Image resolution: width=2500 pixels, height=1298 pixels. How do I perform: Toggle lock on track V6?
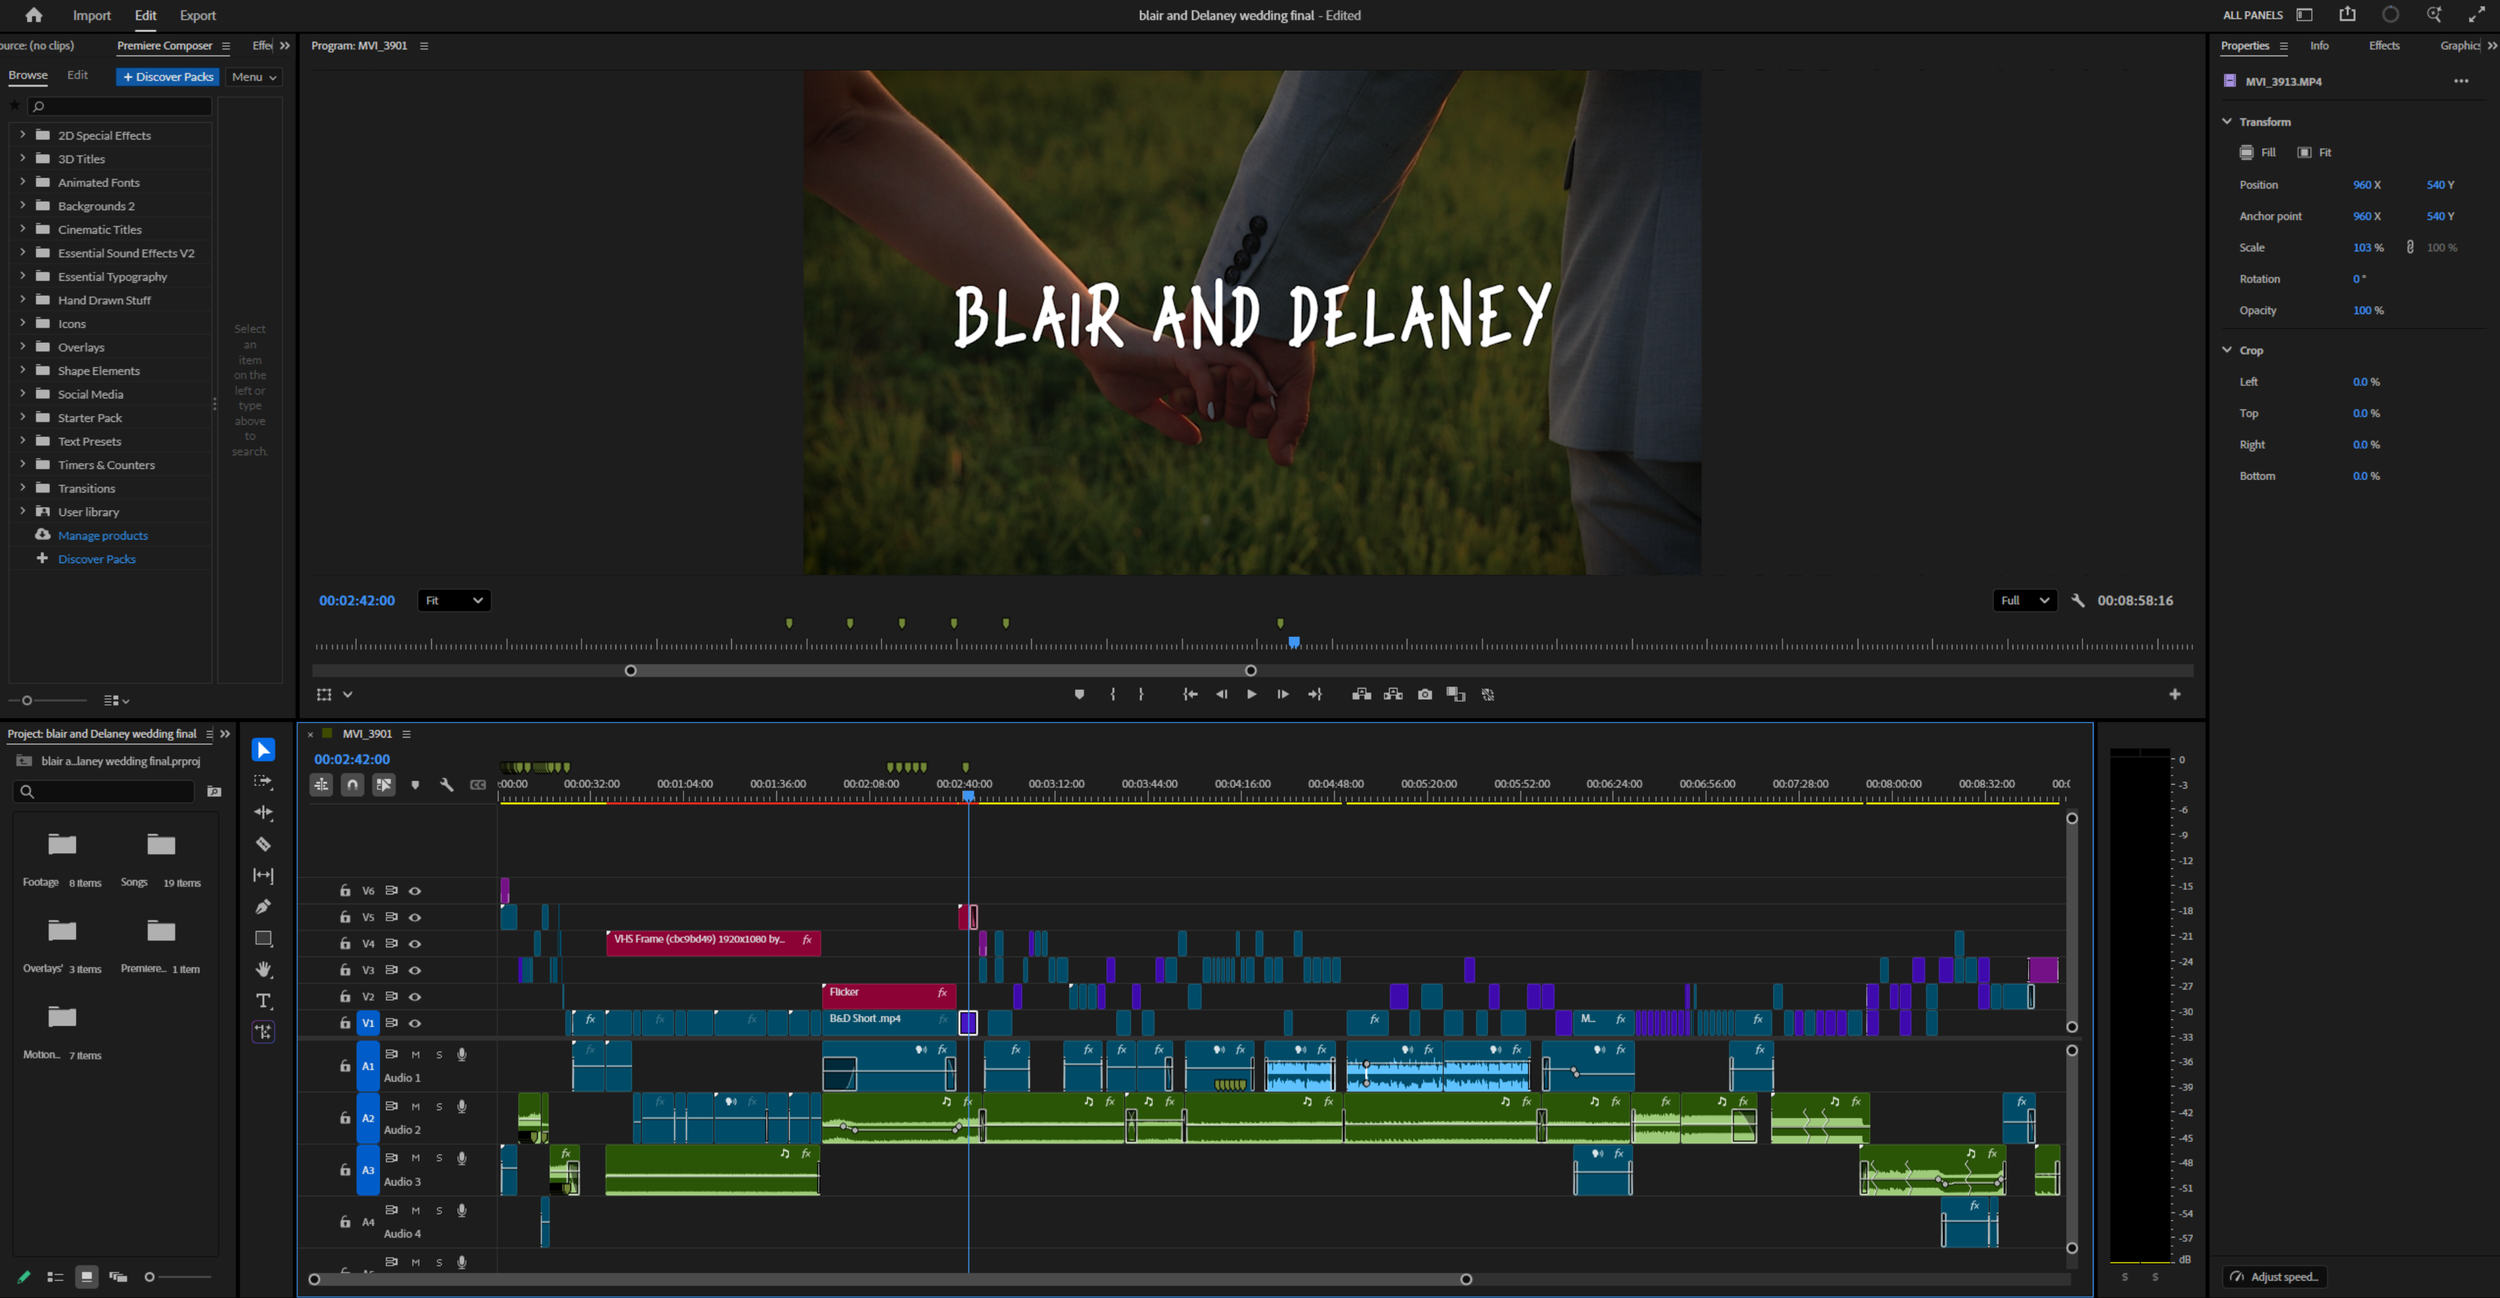pos(345,891)
